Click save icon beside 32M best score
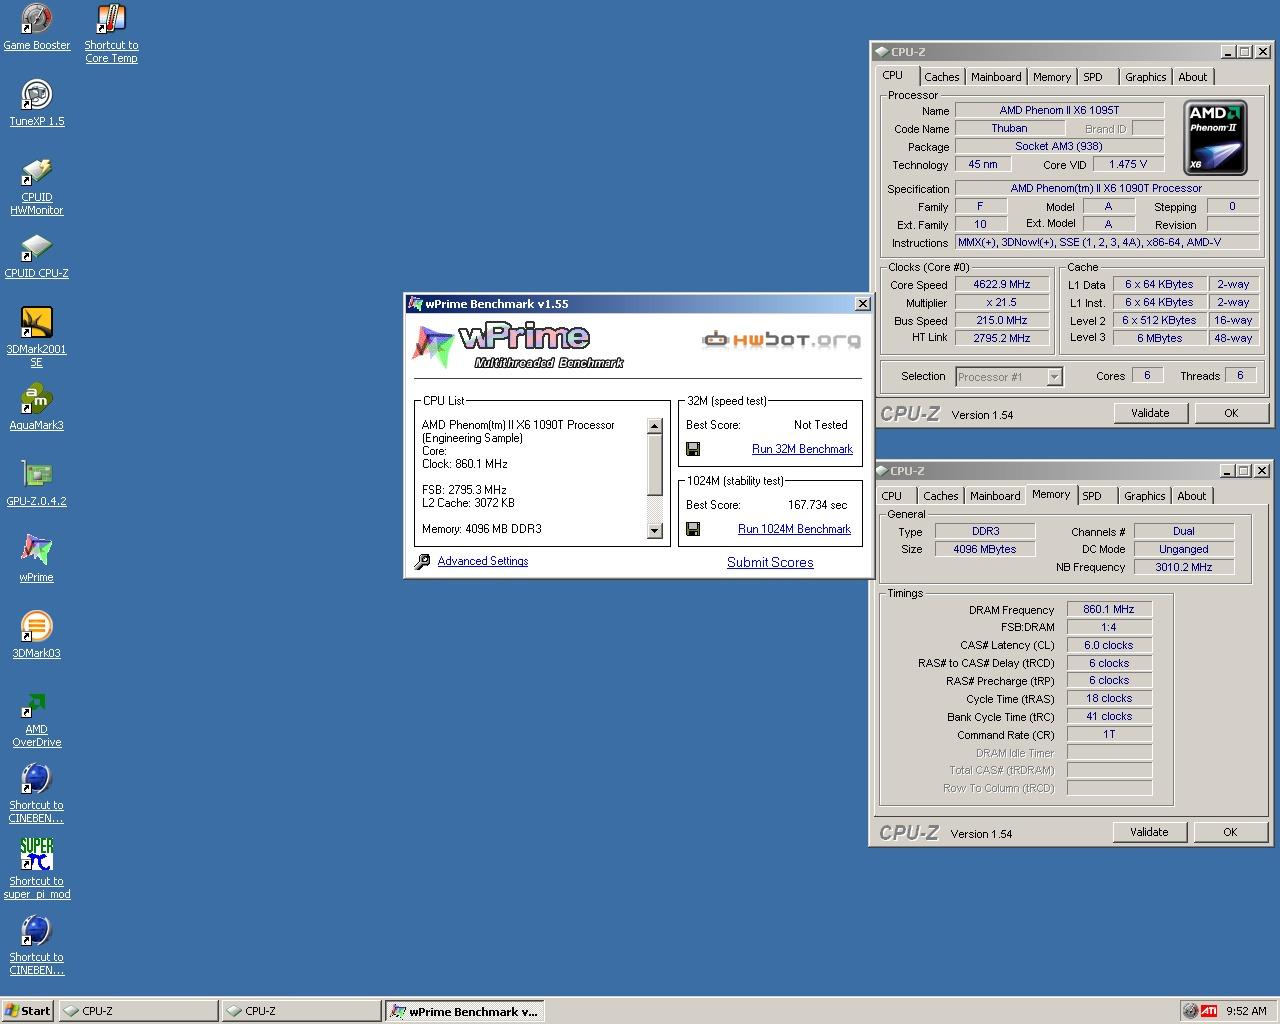 pyautogui.click(x=692, y=449)
